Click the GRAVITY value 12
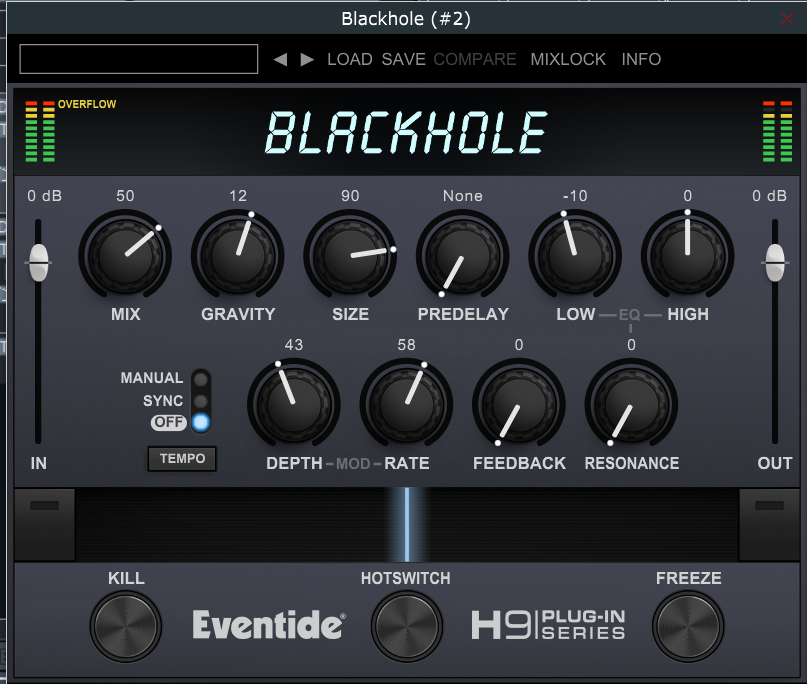 (238, 196)
